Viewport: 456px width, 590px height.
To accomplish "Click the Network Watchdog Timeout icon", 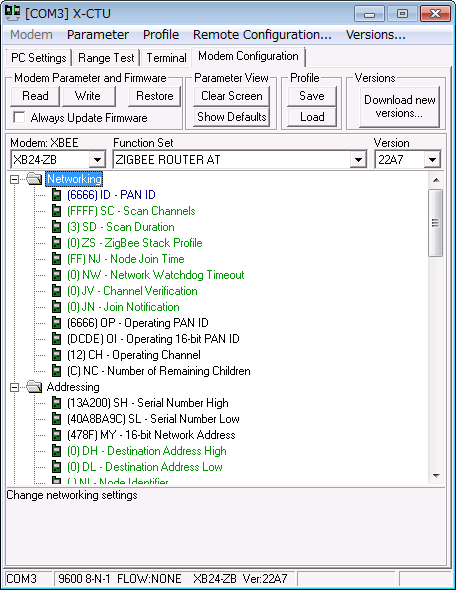I will point(56,275).
